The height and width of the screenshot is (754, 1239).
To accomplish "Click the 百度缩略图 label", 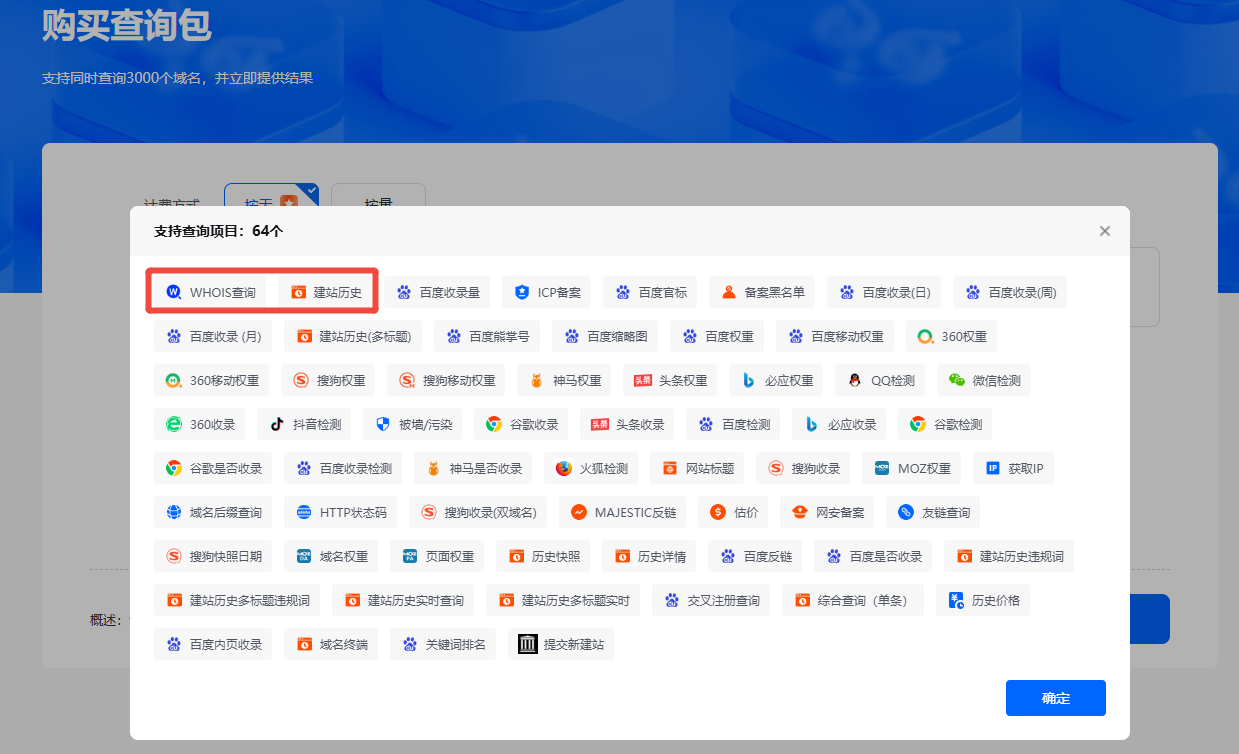I will click(x=617, y=337).
